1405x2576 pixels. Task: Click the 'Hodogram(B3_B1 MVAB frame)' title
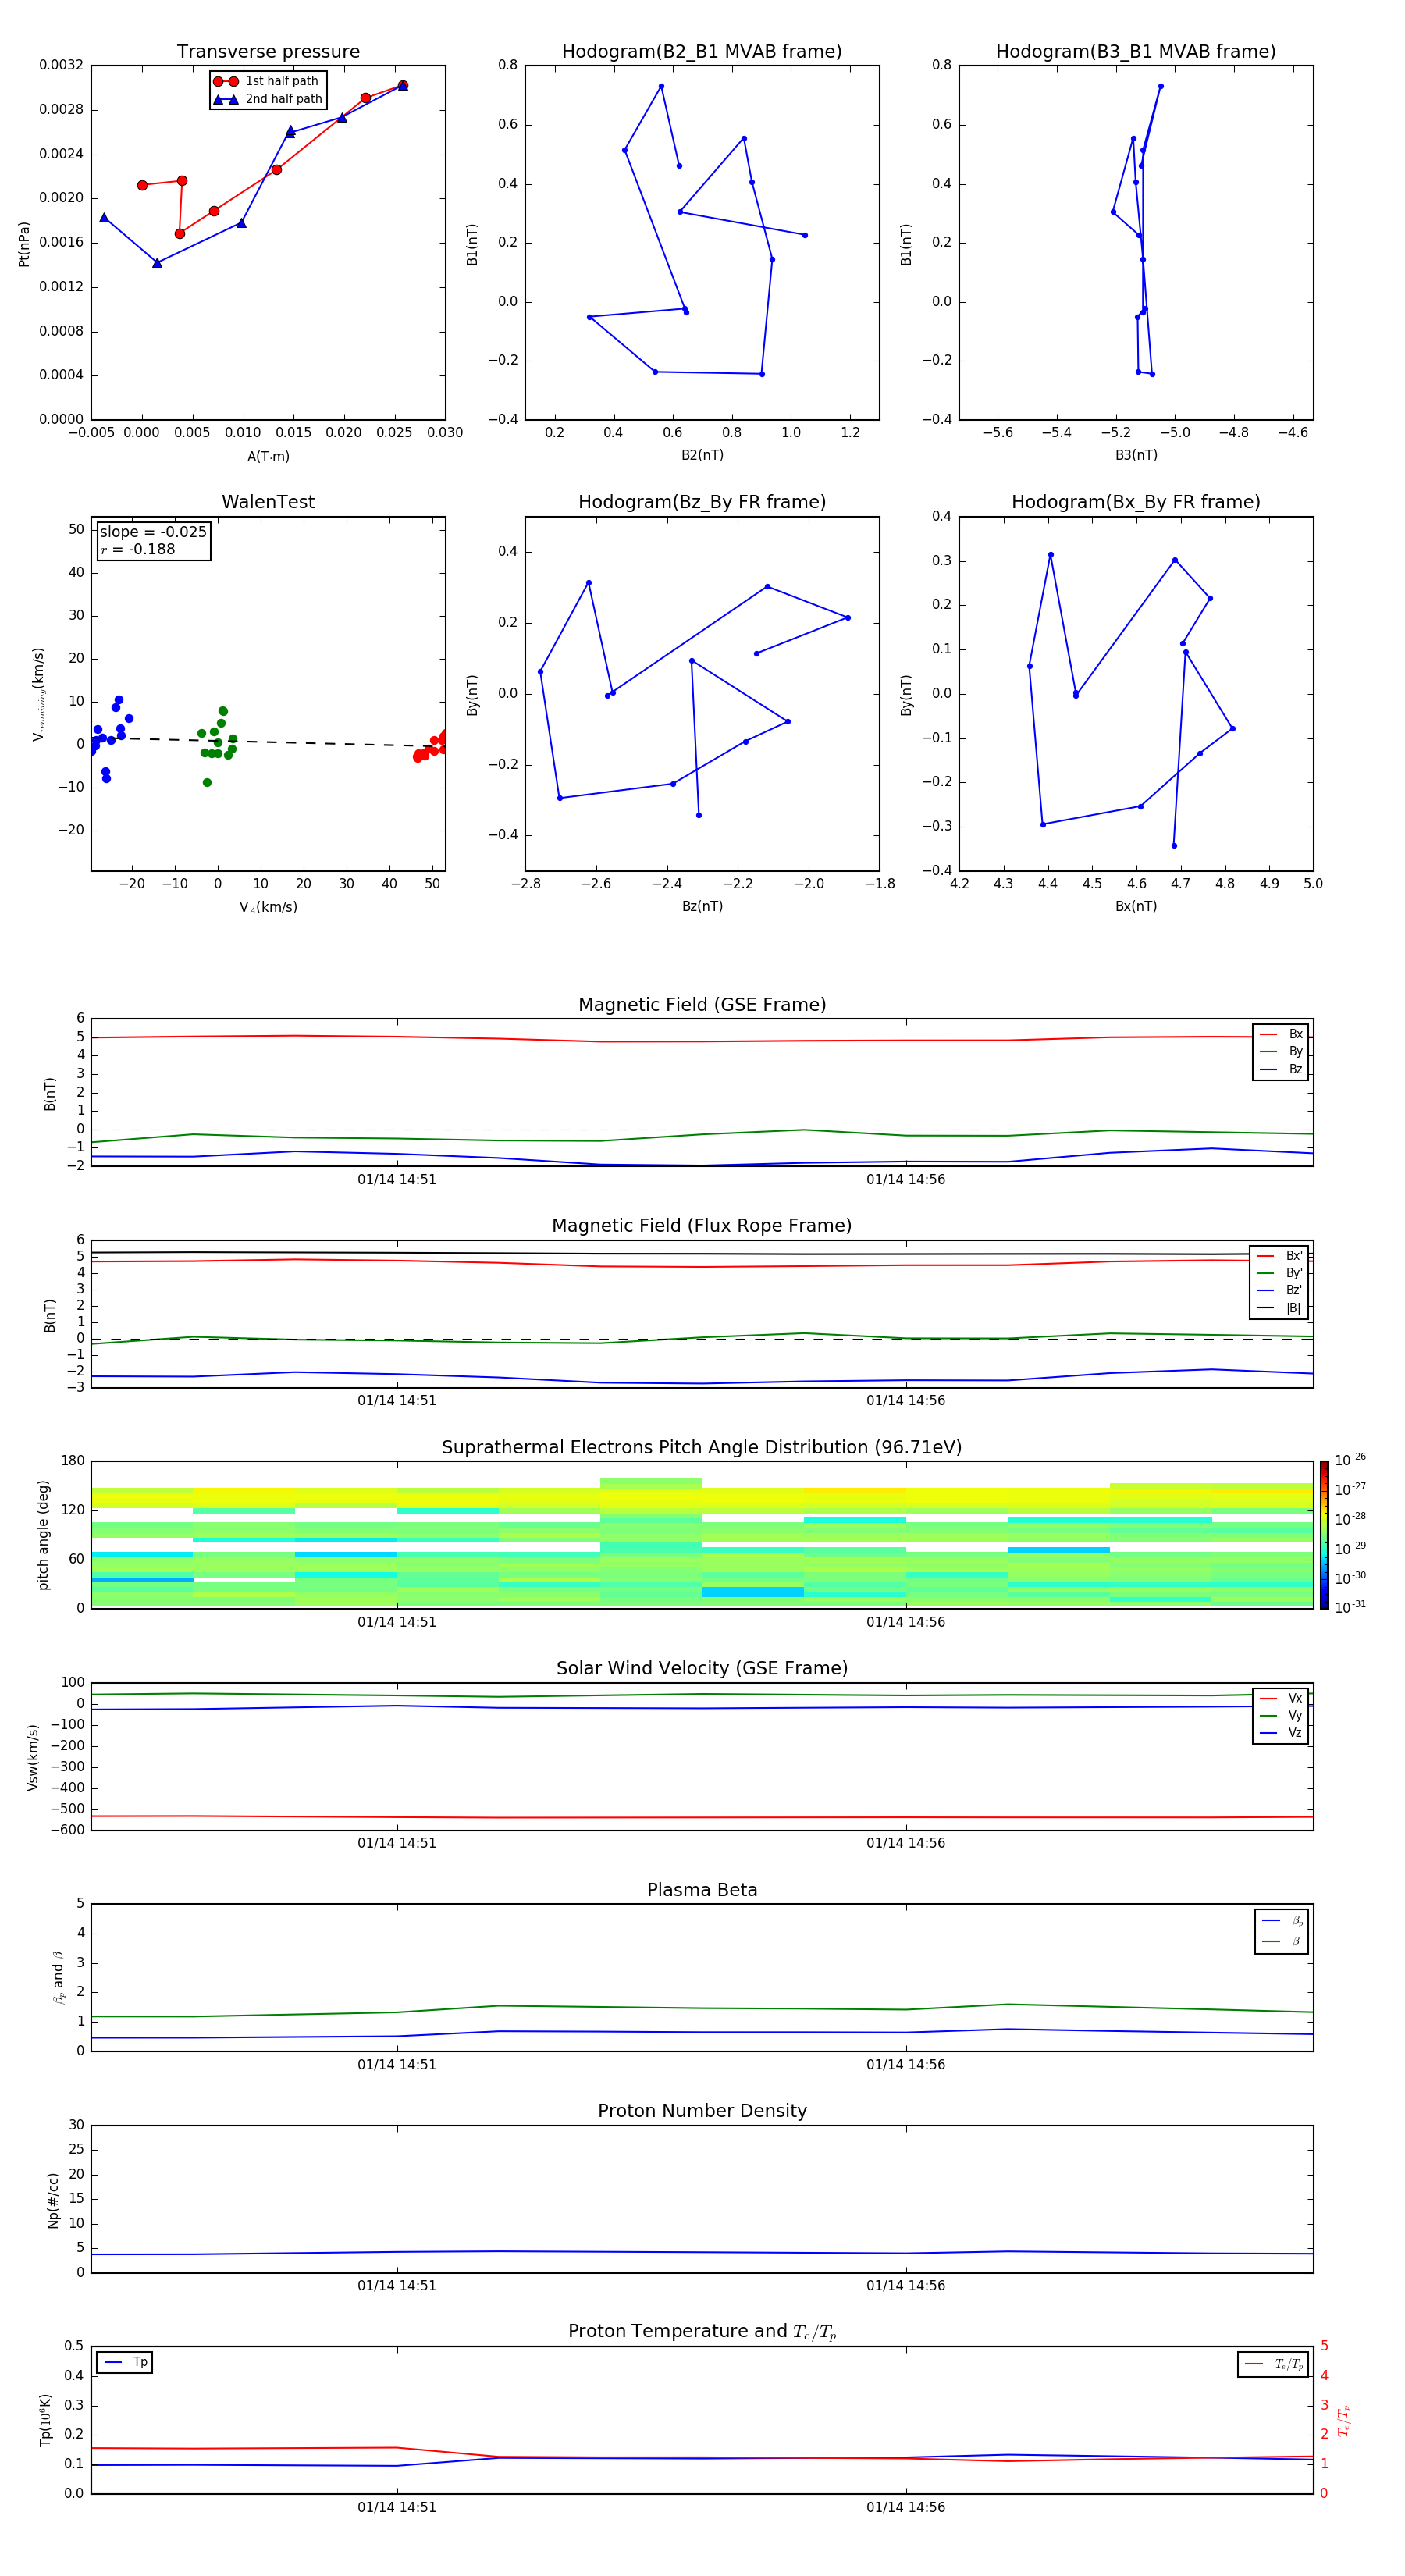[1136, 52]
